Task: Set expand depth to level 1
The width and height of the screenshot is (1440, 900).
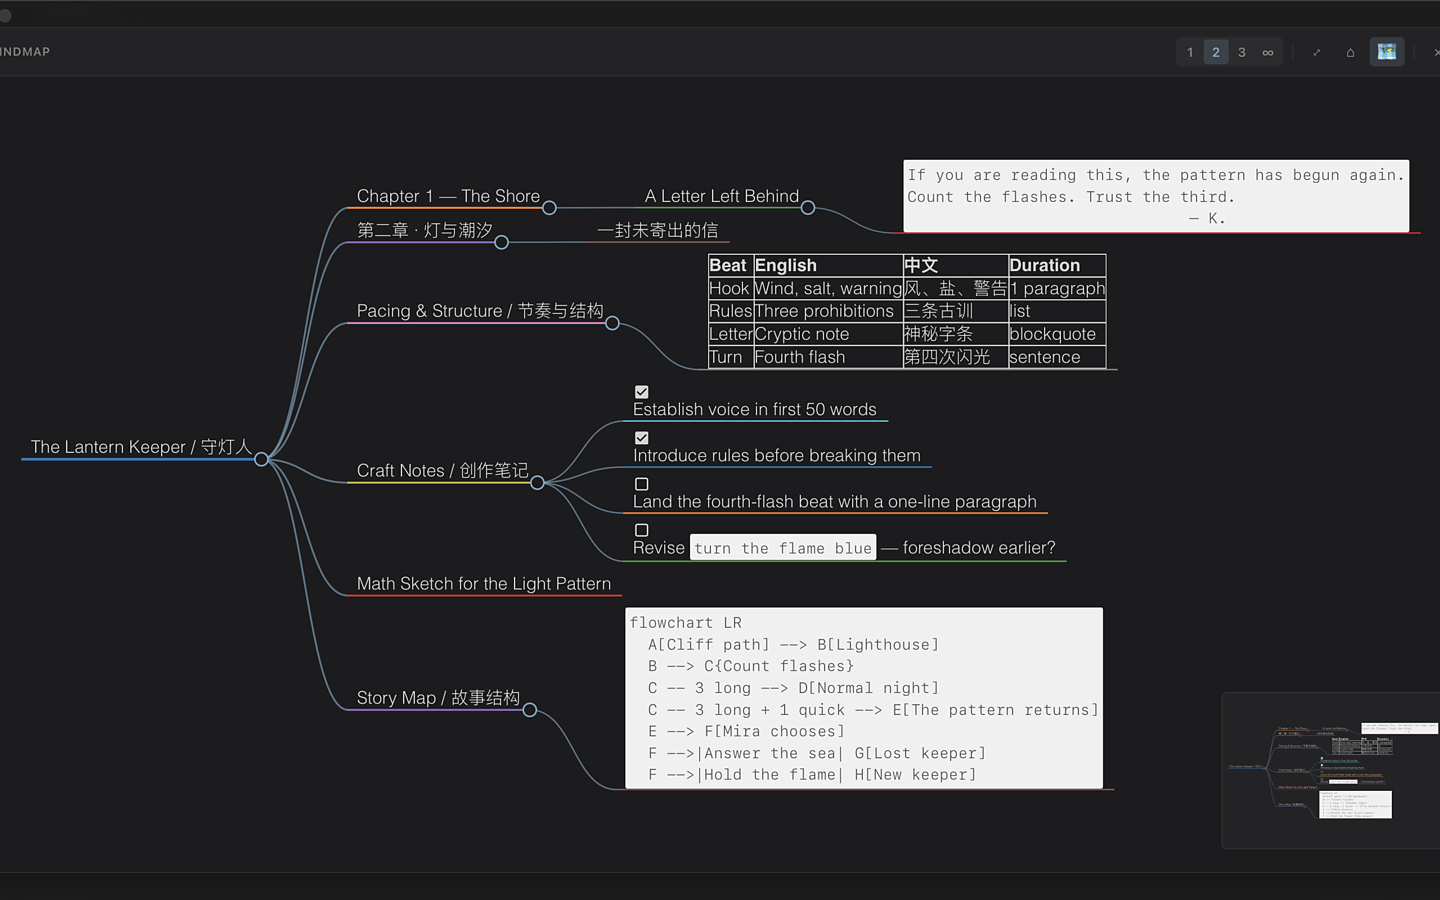Action: (1190, 52)
